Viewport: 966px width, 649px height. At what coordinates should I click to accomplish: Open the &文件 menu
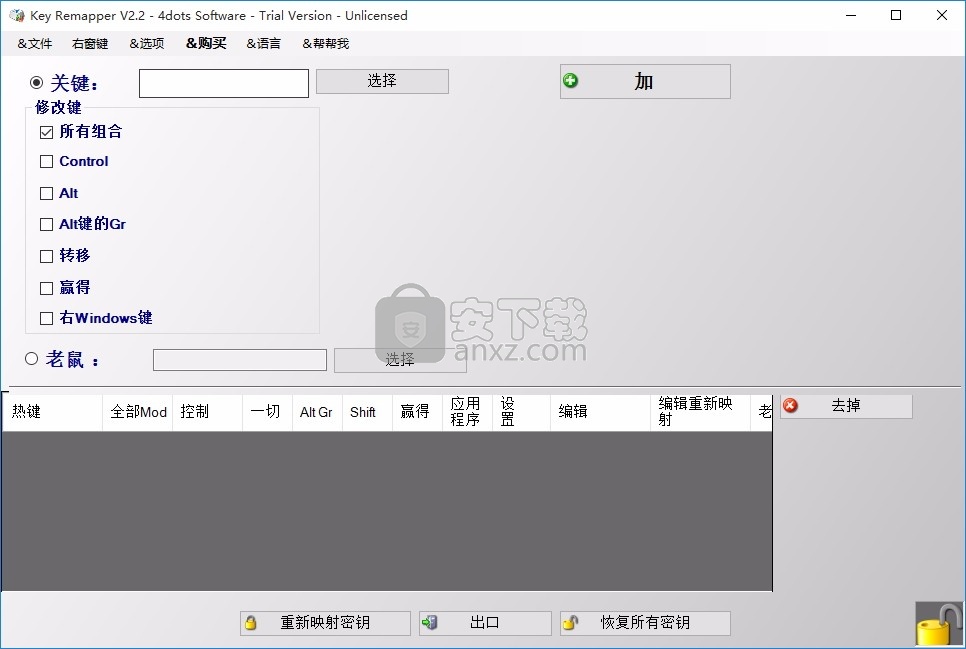(x=34, y=44)
